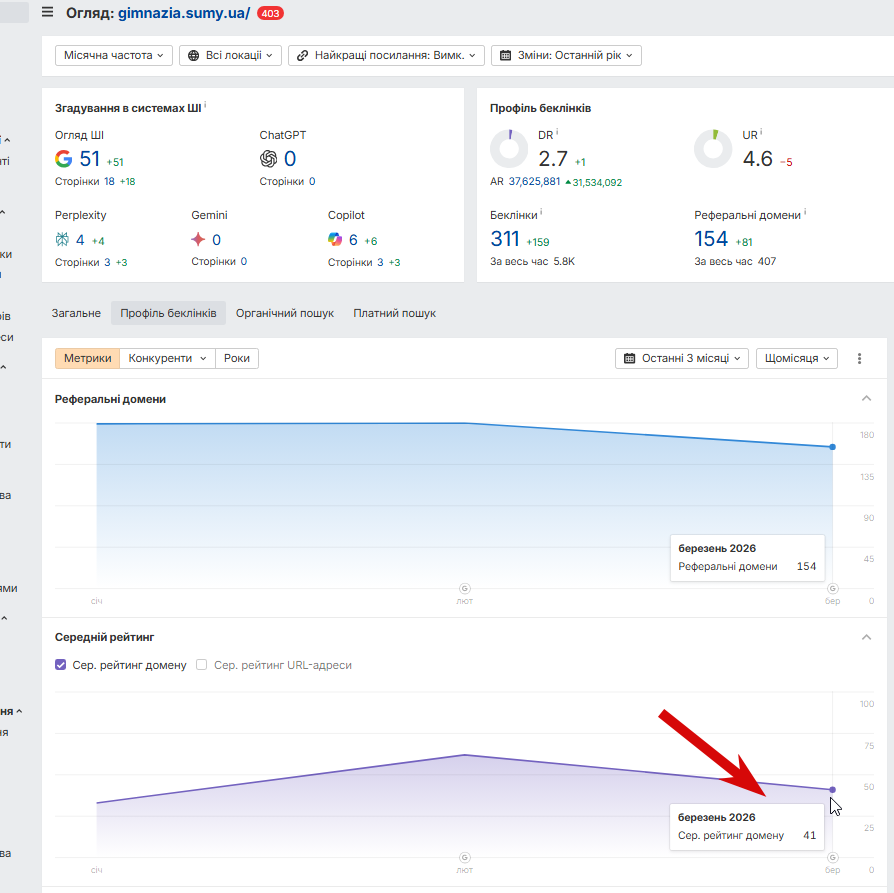Open the Конкуренти dropdown
894x893 pixels.
167,358
